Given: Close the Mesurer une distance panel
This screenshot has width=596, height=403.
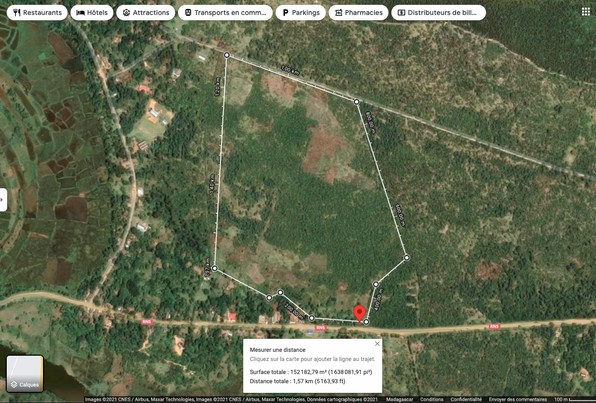Looking at the screenshot, I should click(x=377, y=344).
